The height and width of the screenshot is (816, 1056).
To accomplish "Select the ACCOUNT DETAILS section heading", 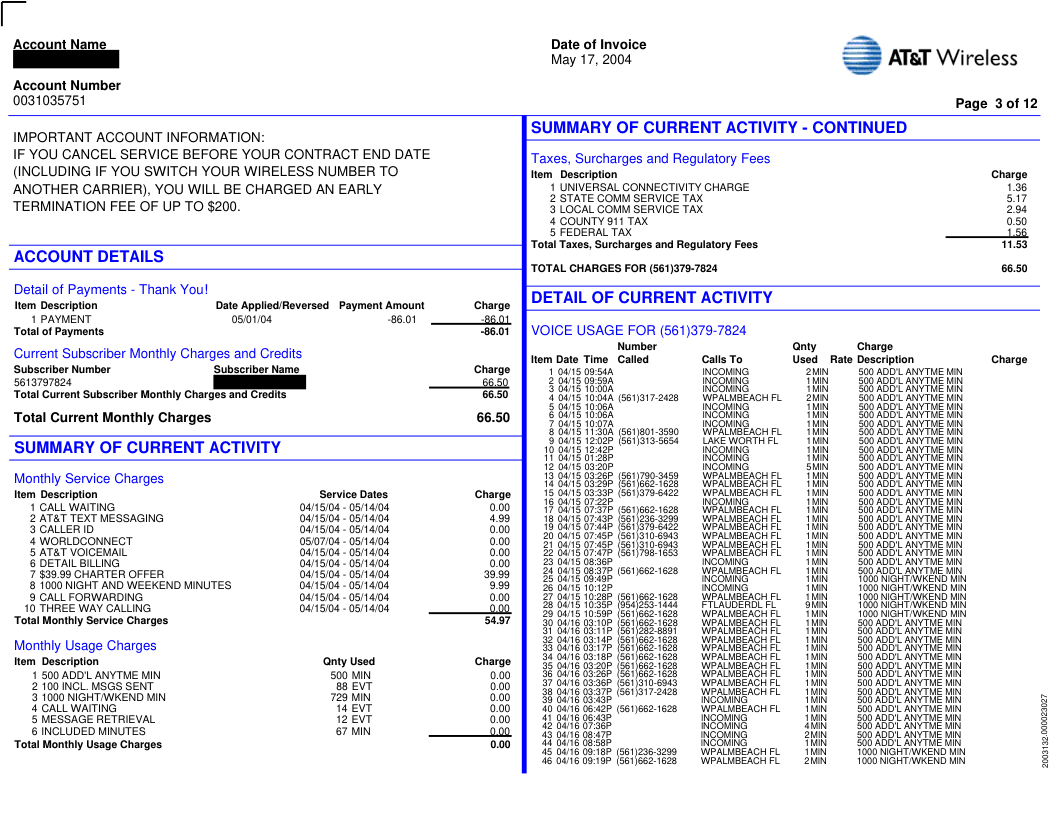I will pyautogui.click(x=89, y=257).
